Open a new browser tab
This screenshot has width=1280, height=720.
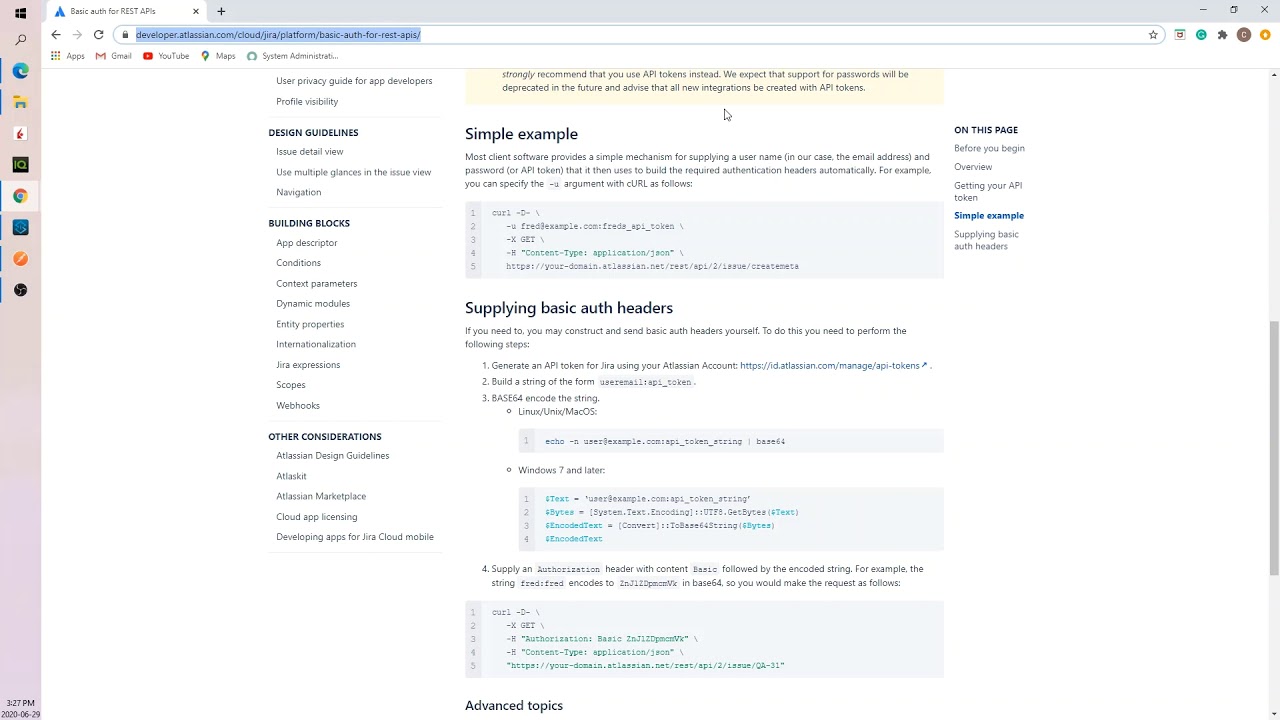pos(221,11)
